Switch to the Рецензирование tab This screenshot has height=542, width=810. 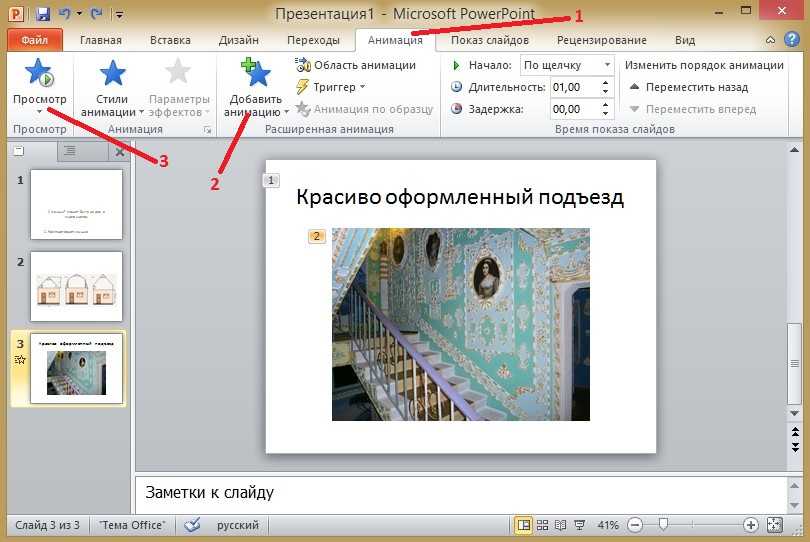pos(601,40)
